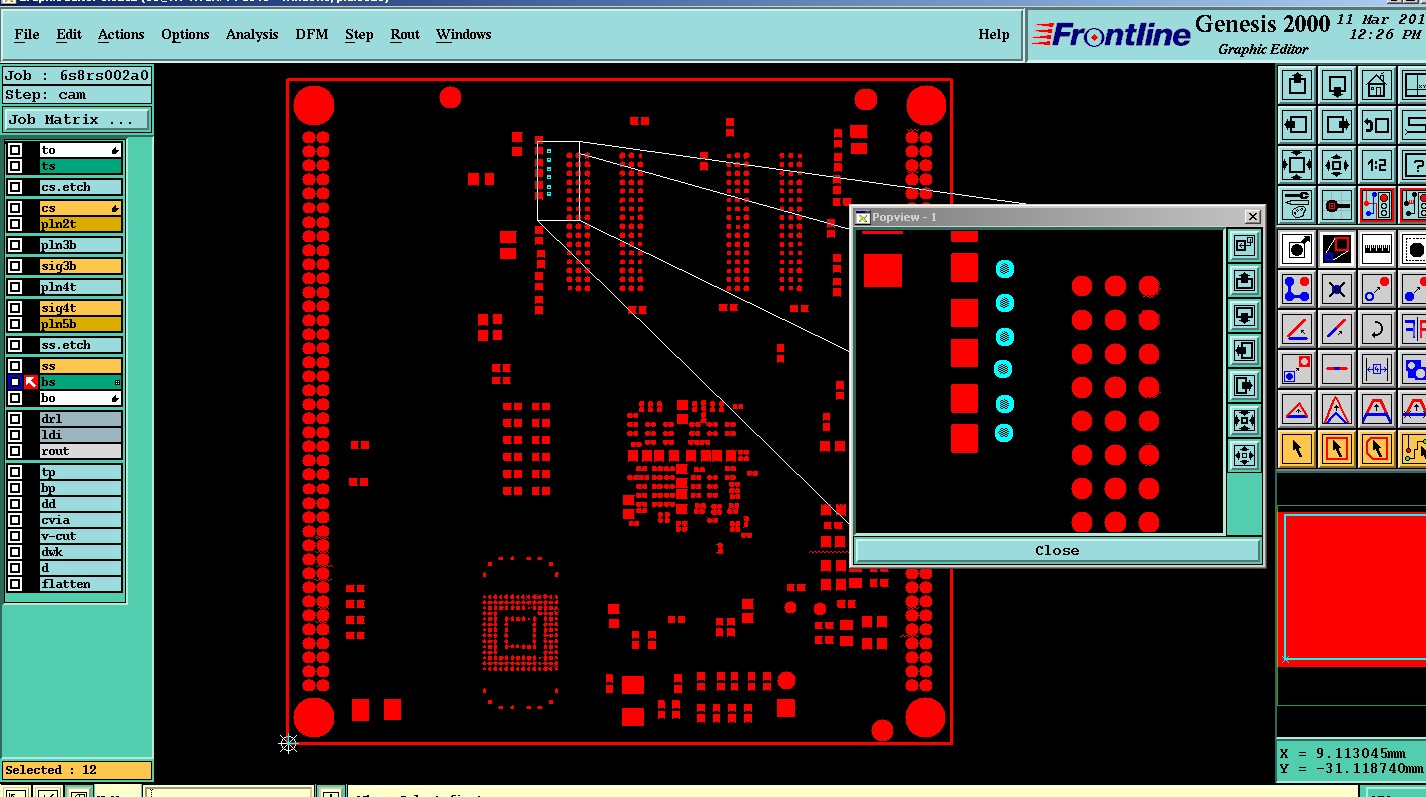Click the horizontal dimension stretch tool

coord(1377,368)
